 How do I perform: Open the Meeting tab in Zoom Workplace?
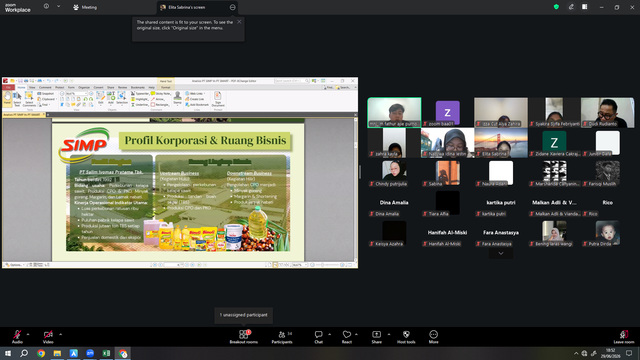(x=85, y=7)
